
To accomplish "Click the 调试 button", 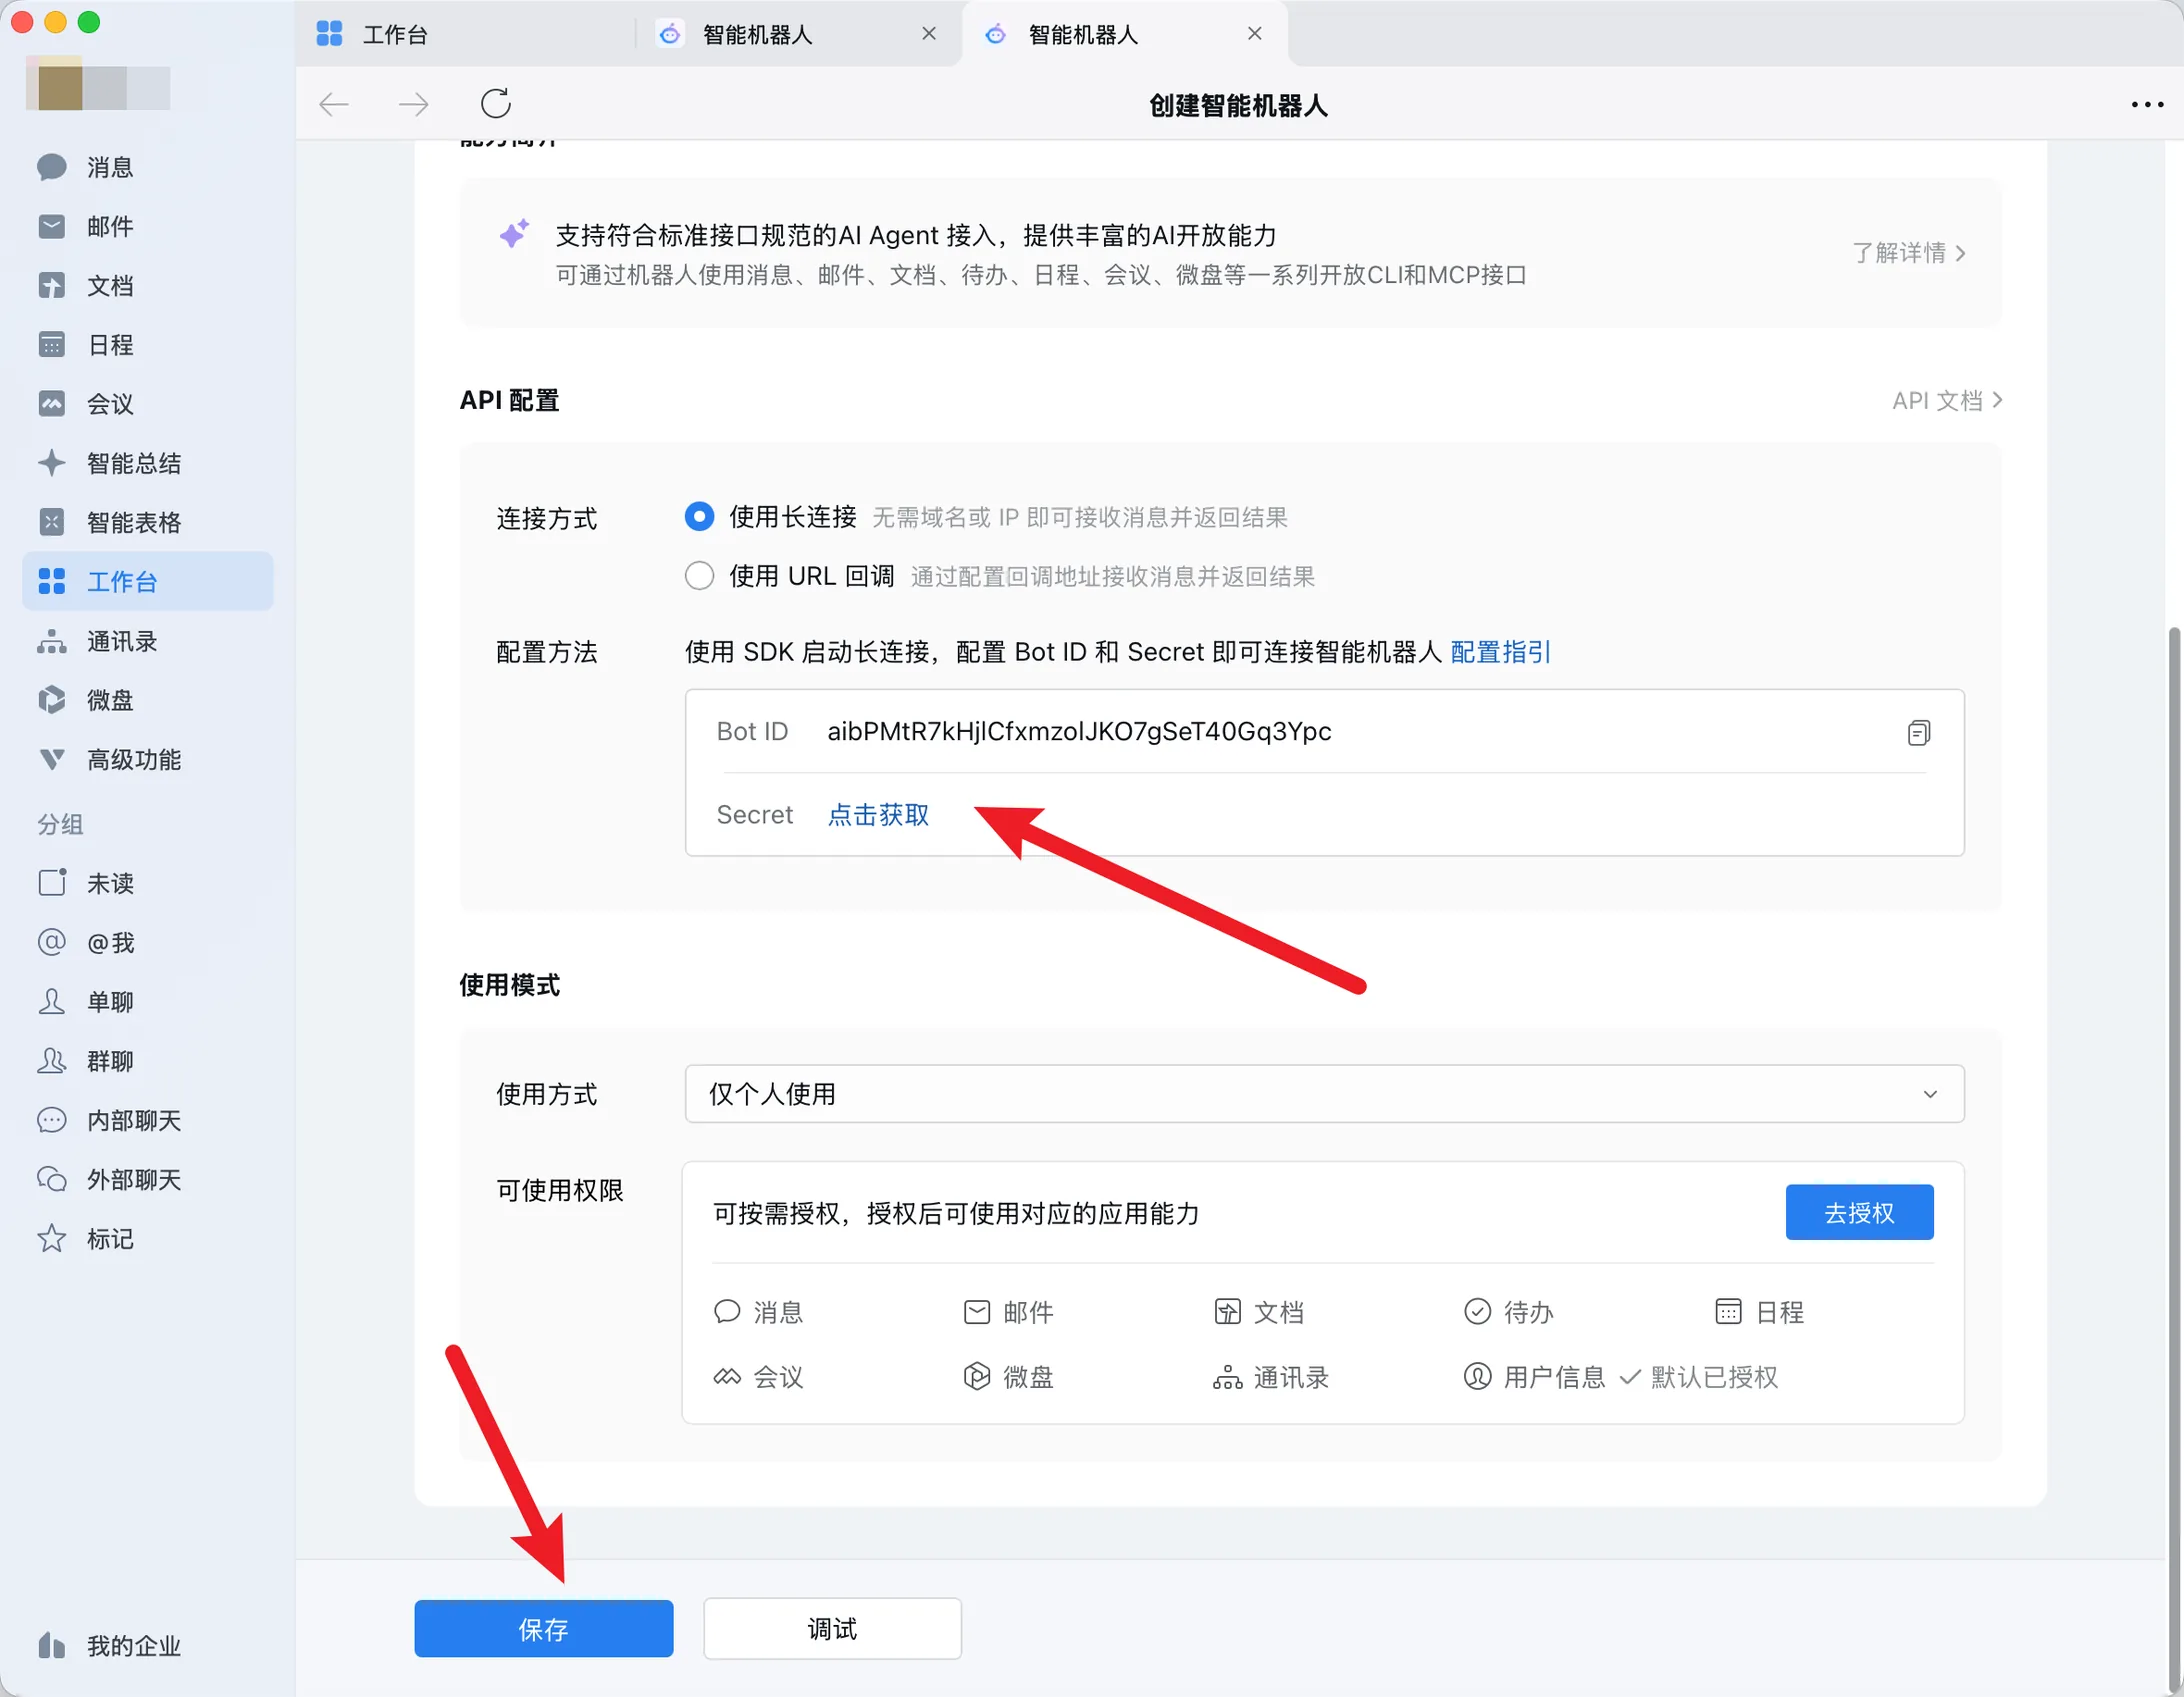I will [x=832, y=1629].
